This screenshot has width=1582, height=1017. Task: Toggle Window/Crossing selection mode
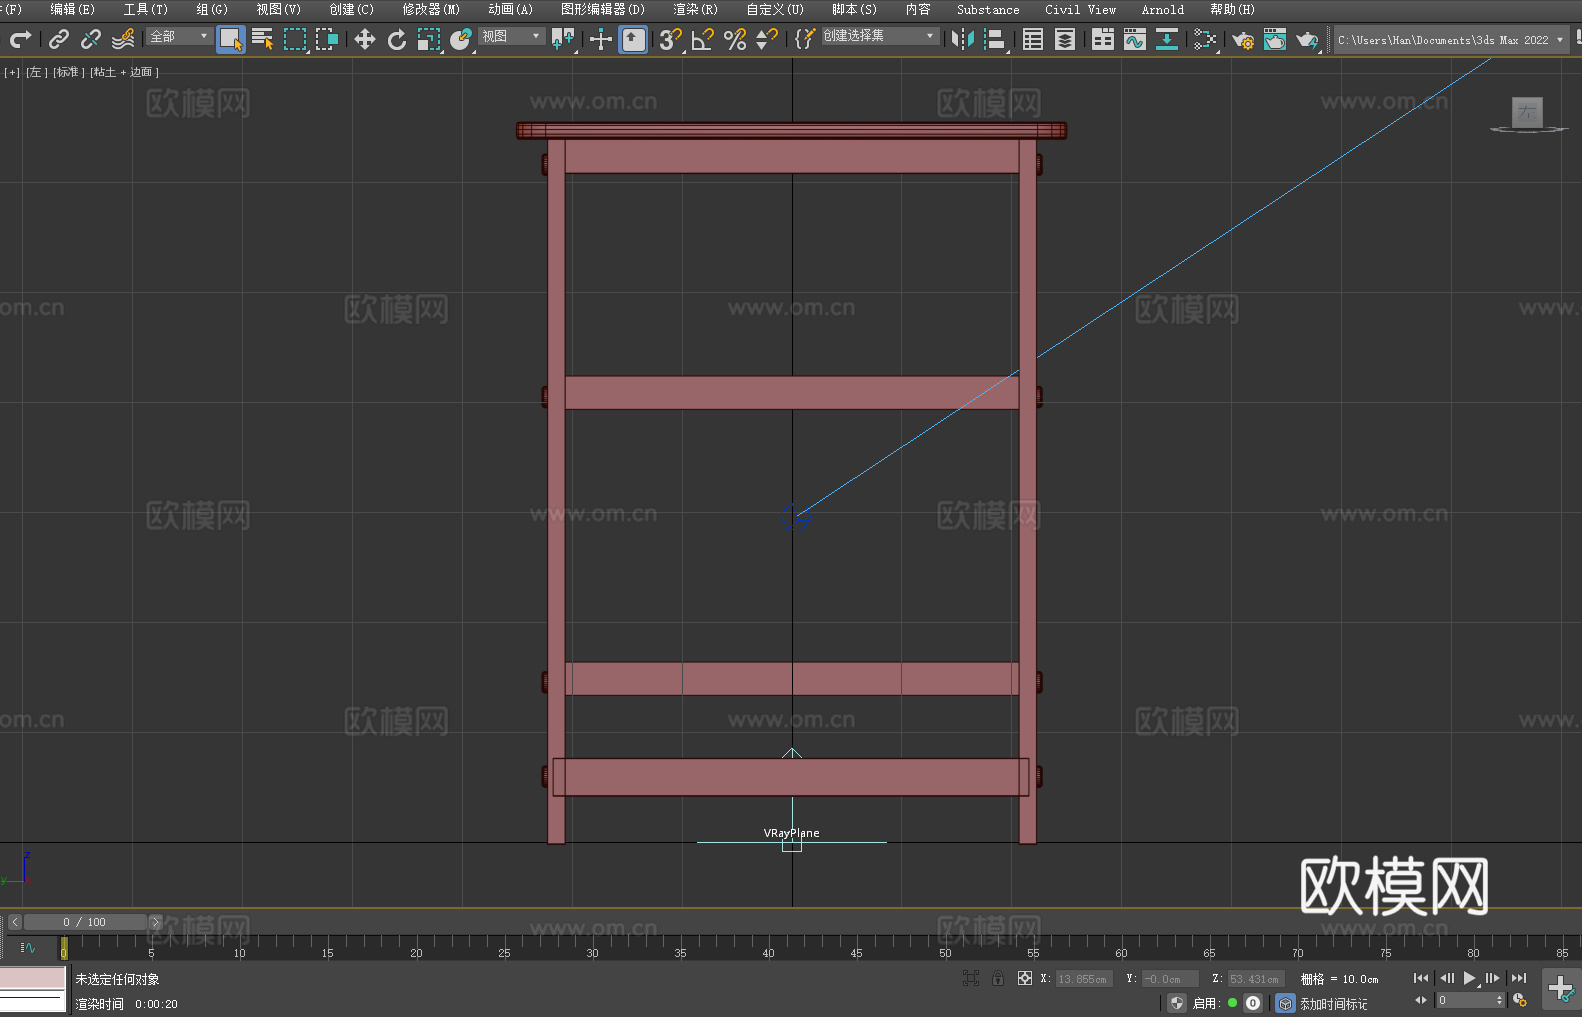pyautogui.click(x=327, y=39)
